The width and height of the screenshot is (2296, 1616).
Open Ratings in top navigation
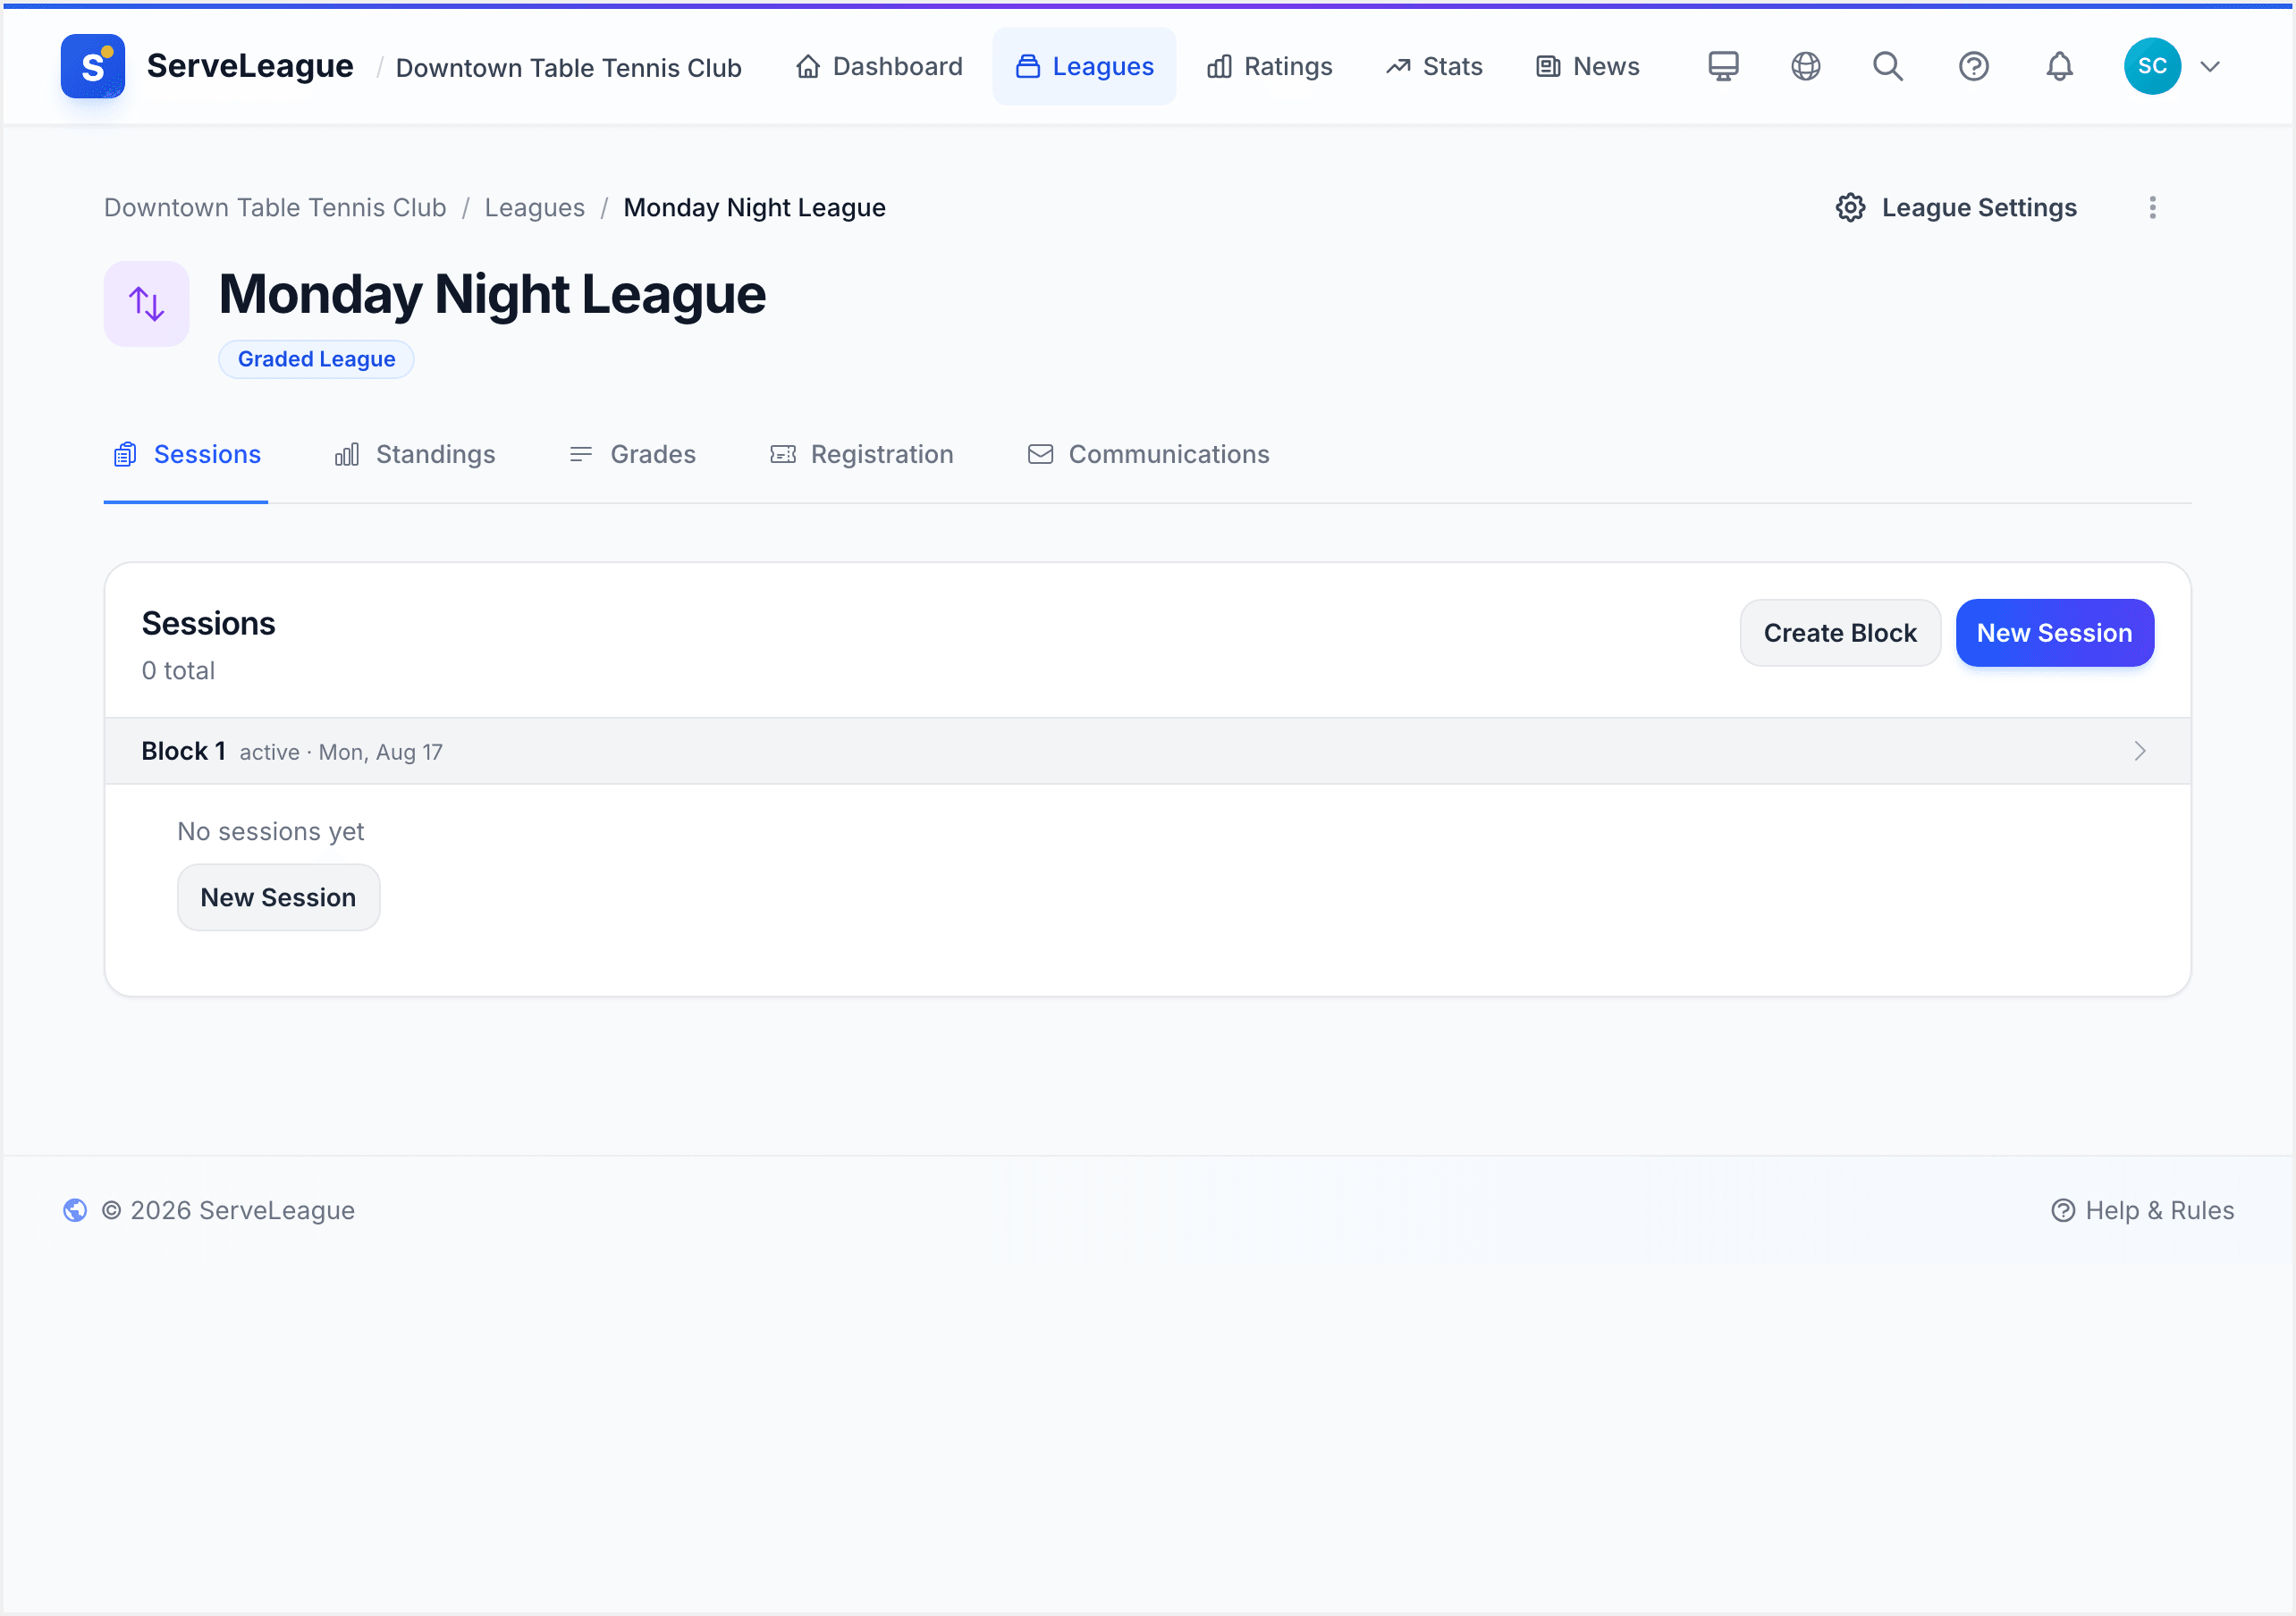[x=1269, y=66]
